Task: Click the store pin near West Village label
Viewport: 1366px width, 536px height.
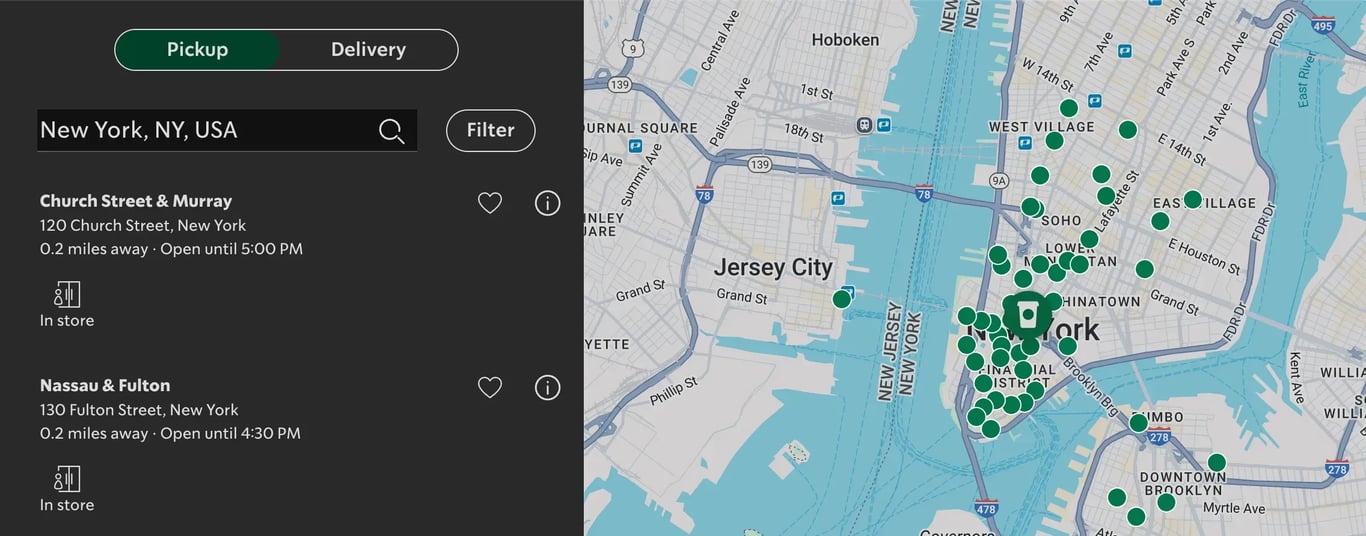Action: (1054, 141)
